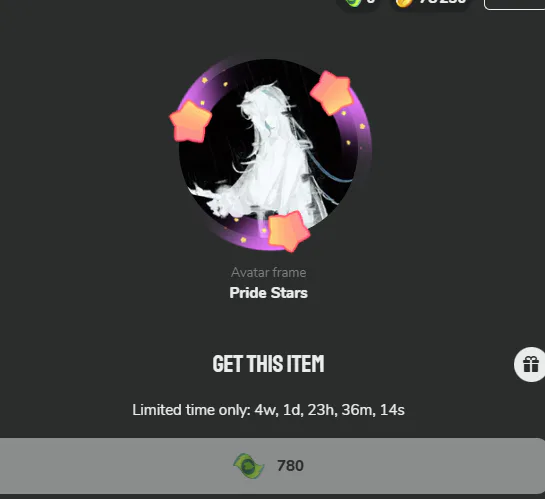Click the left-side star on the avatar frame
The height and width of the screenshot is (499, 545).
point(190,122)
